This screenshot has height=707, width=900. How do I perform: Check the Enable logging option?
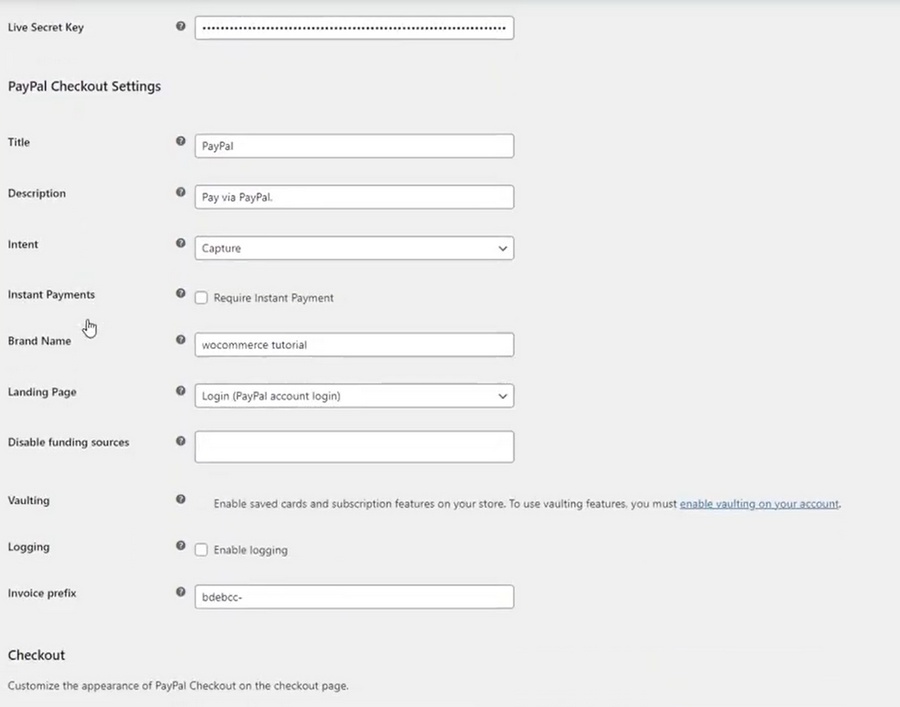[201, 549]
